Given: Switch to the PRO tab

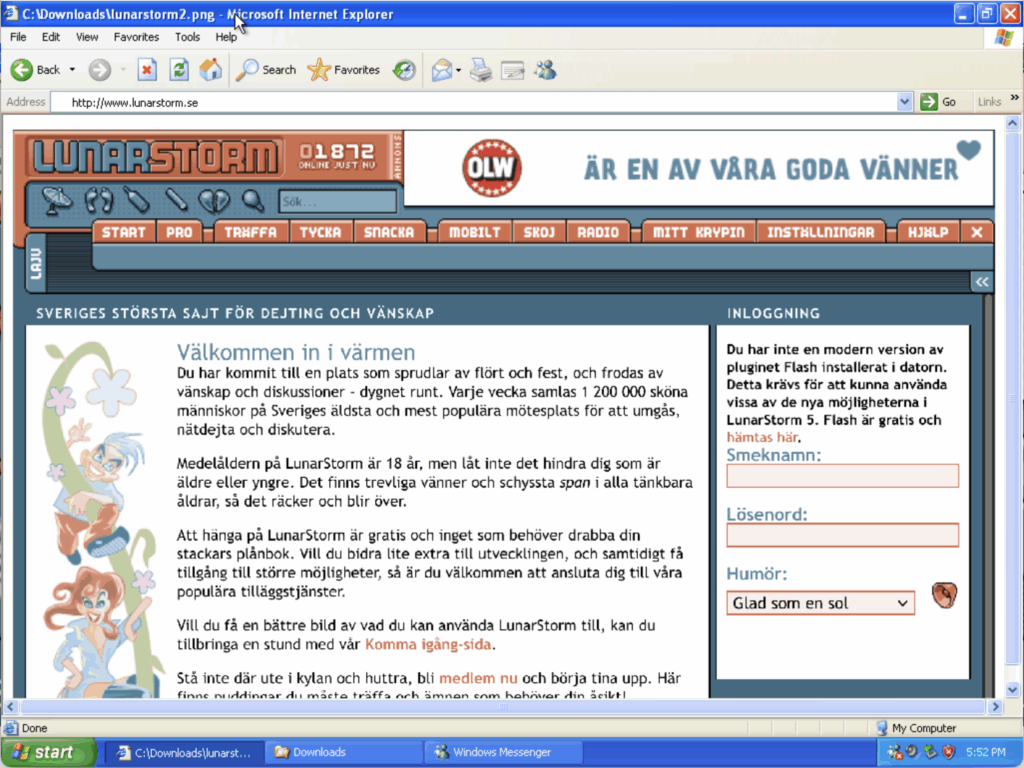Looking at the screenshot, I should point(179,232).
